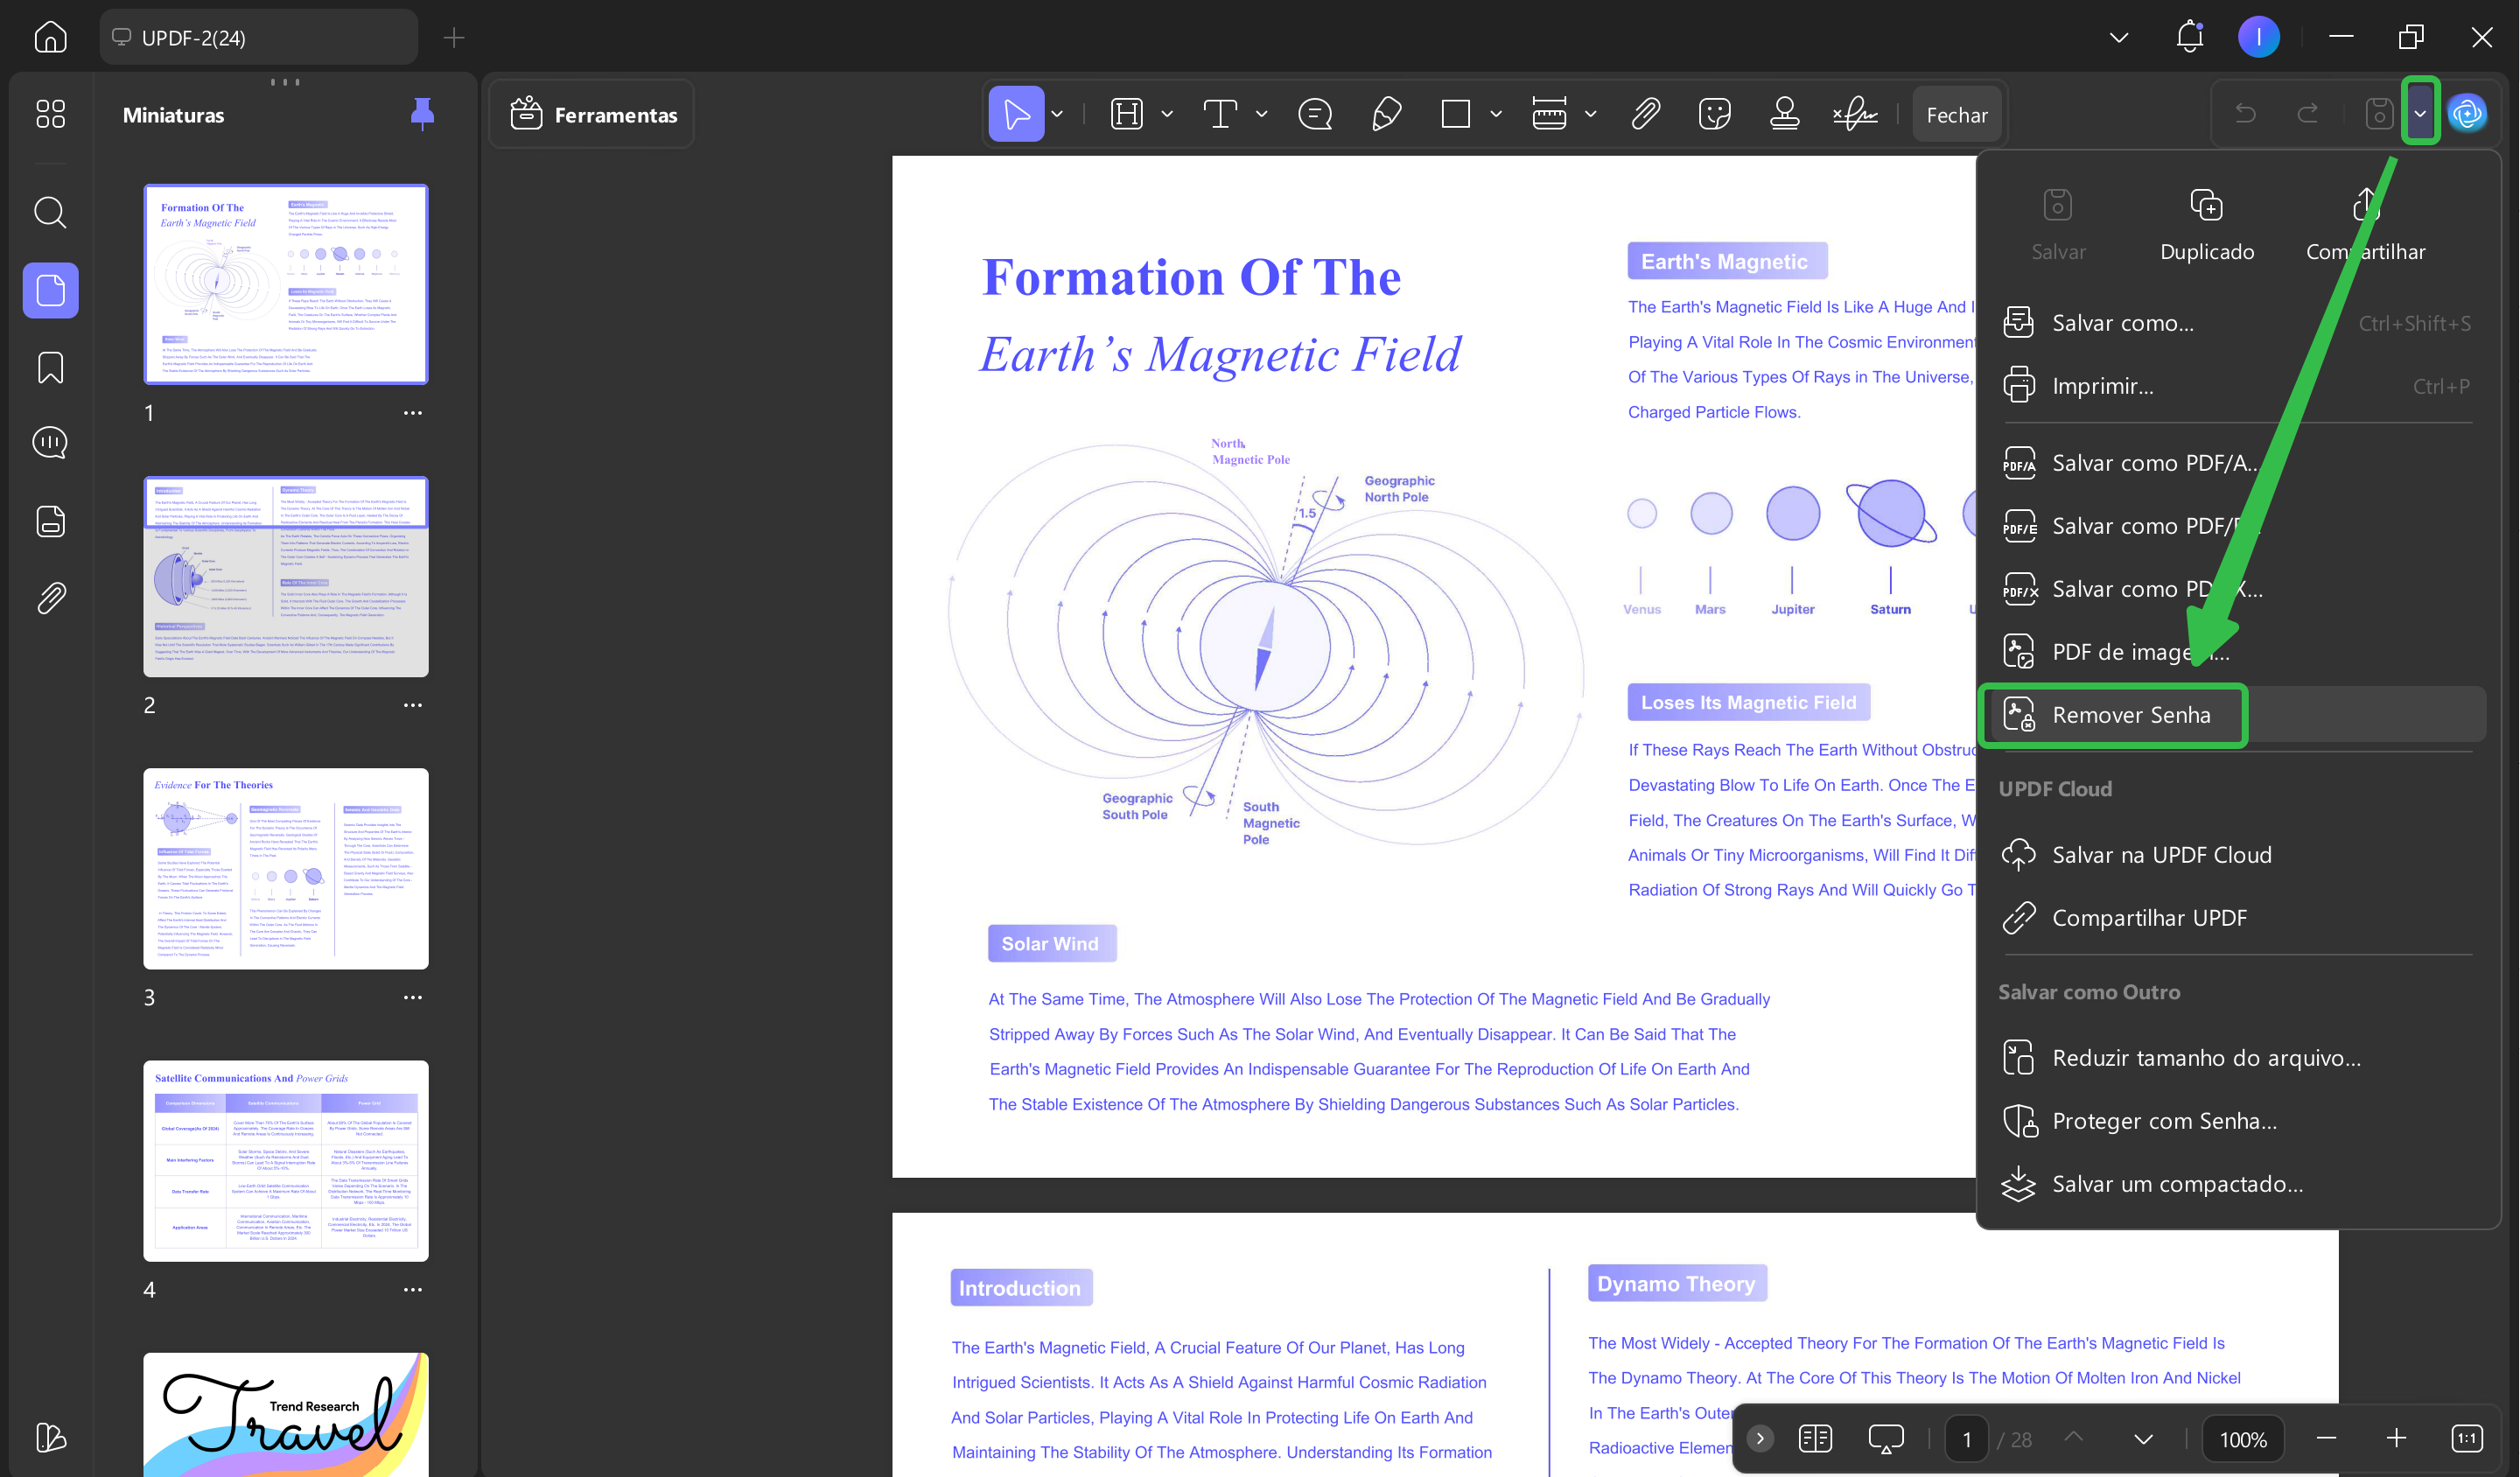Viewport: 2520px width, 1477px height.
Task: Expand the shape tool dropdown arrow
Action: 1496,114
